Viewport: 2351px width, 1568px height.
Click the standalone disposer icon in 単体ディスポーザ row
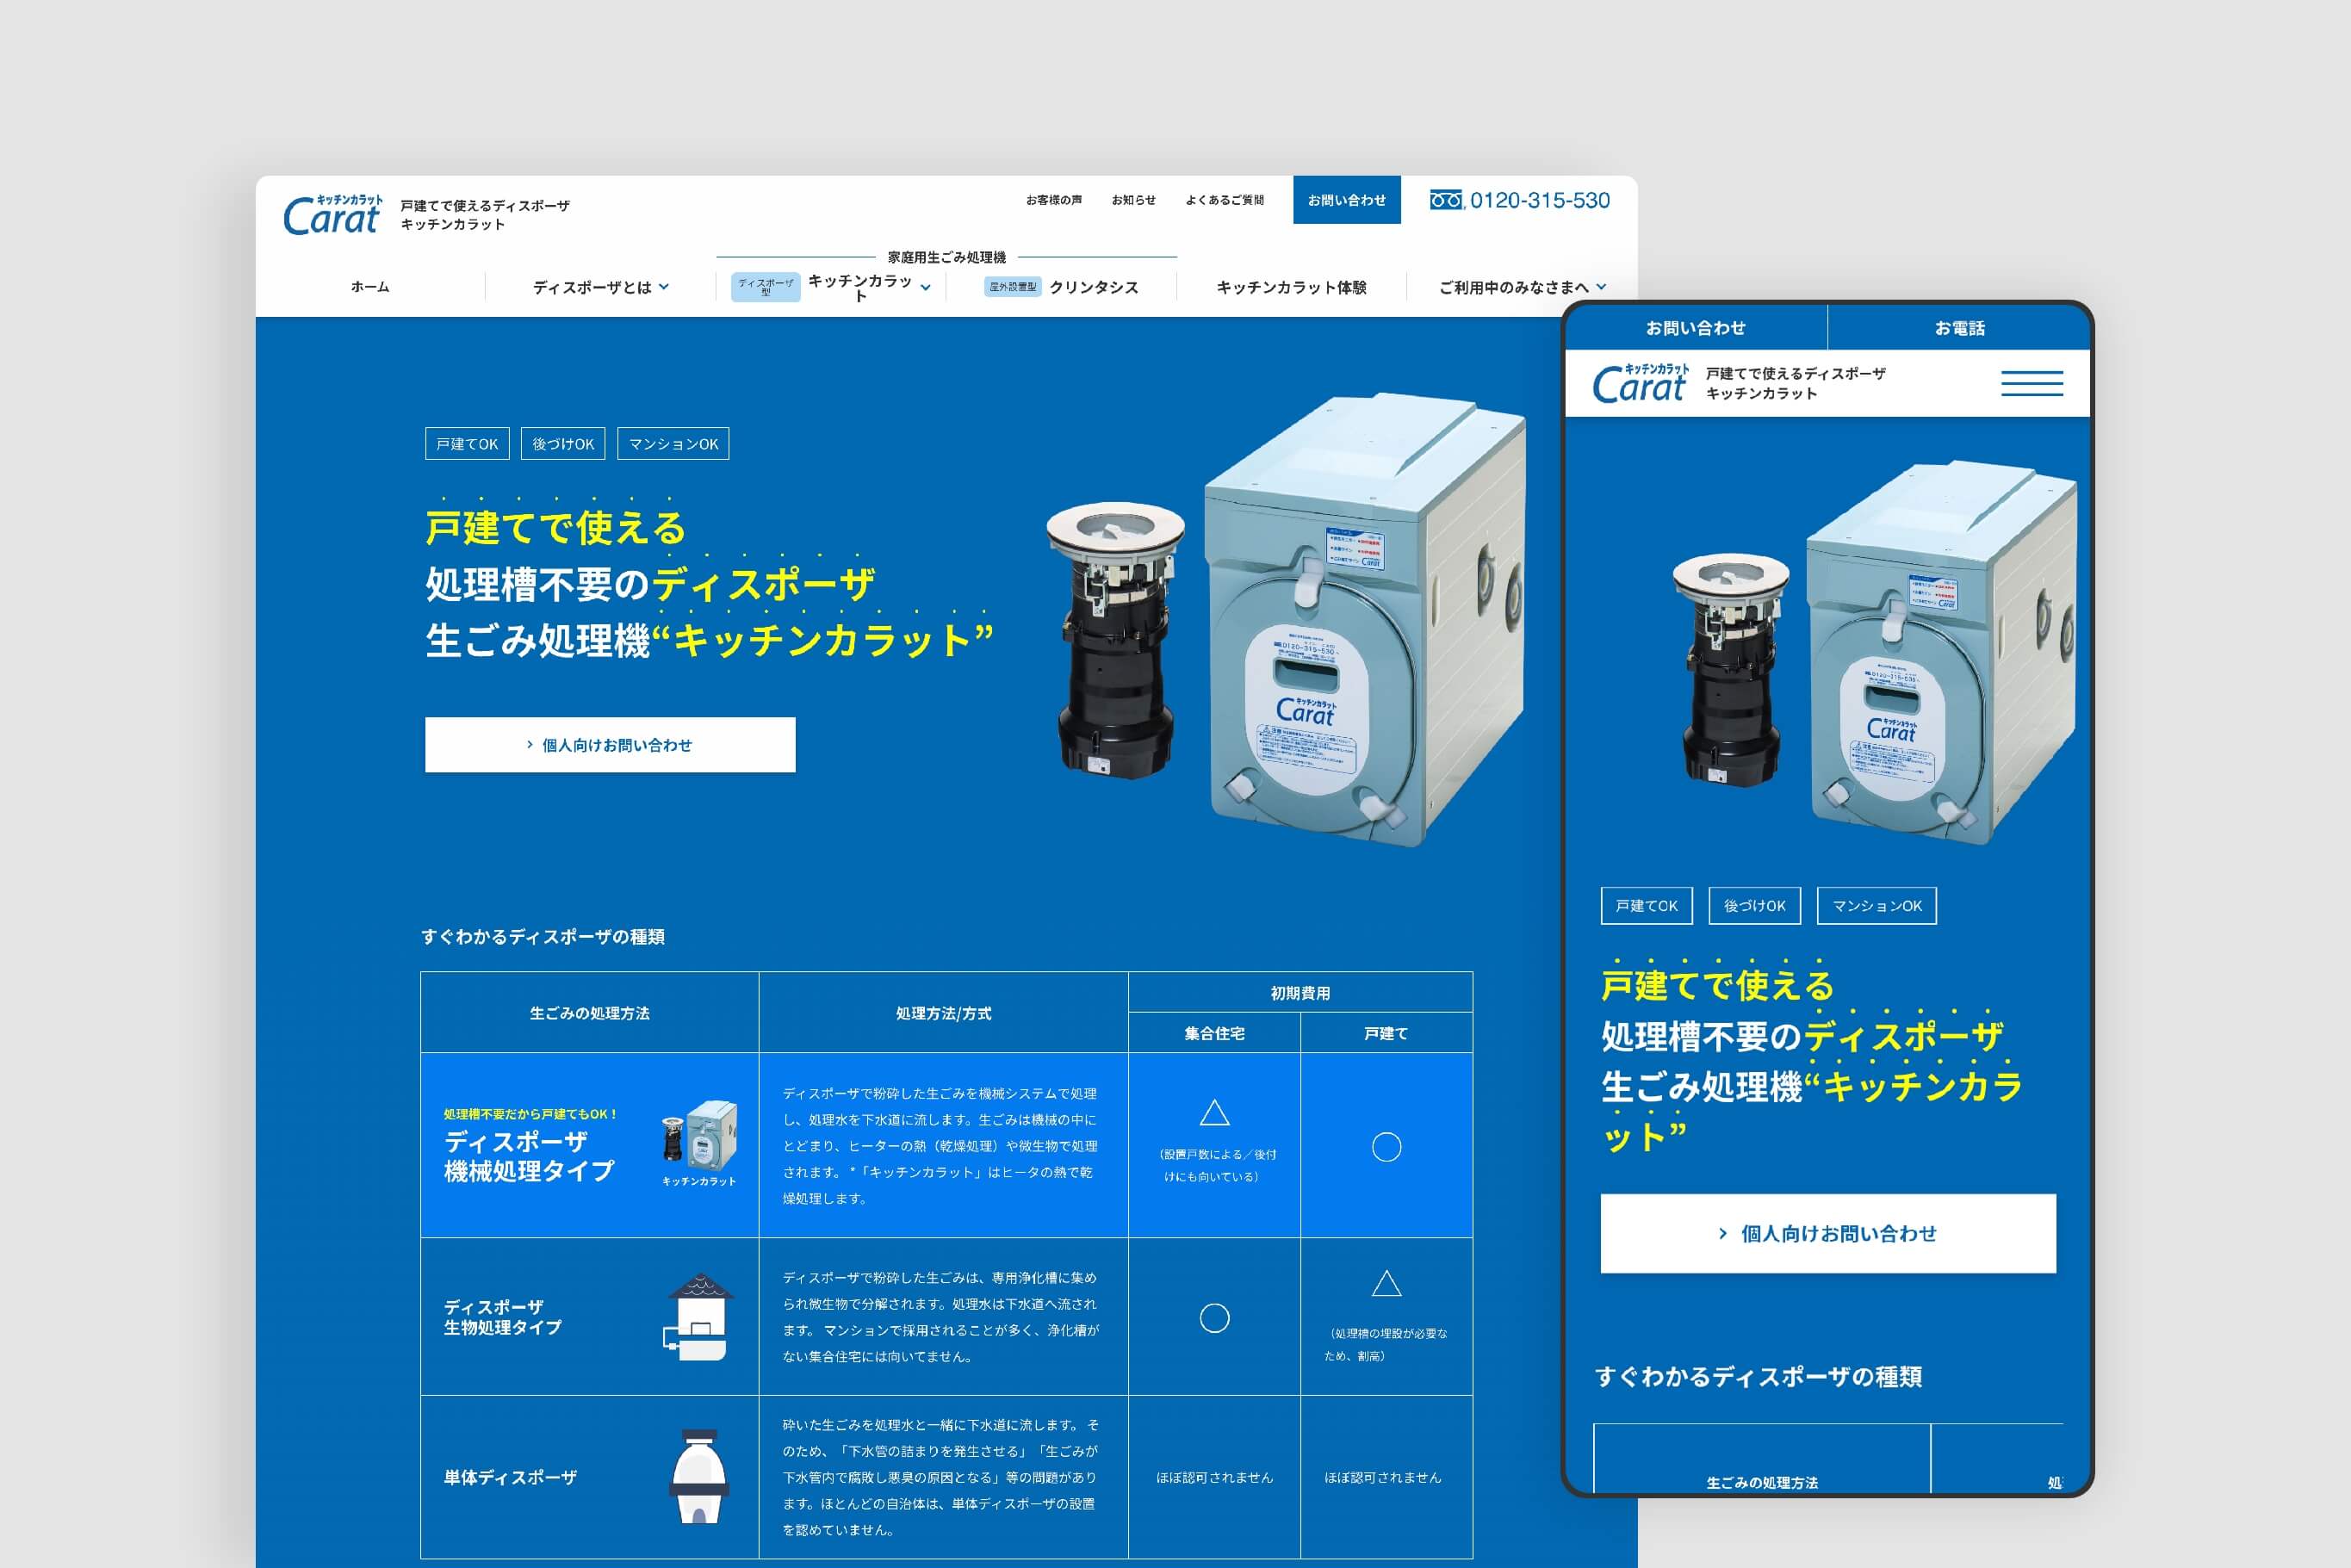[698, 1476]
